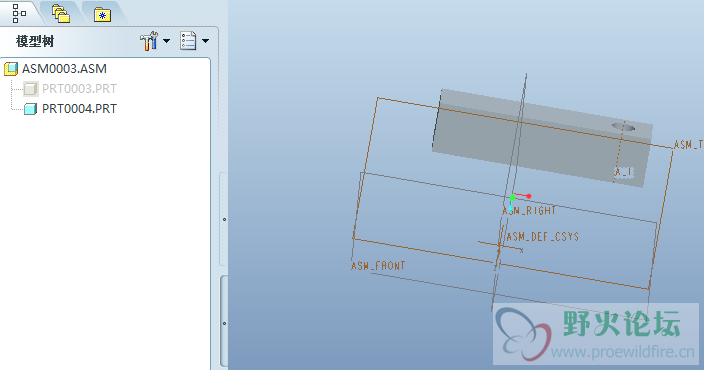Viewport: 704px width, 370px height.
Task: Open the Folder Browser navigator tab
Action: point(61,14)
